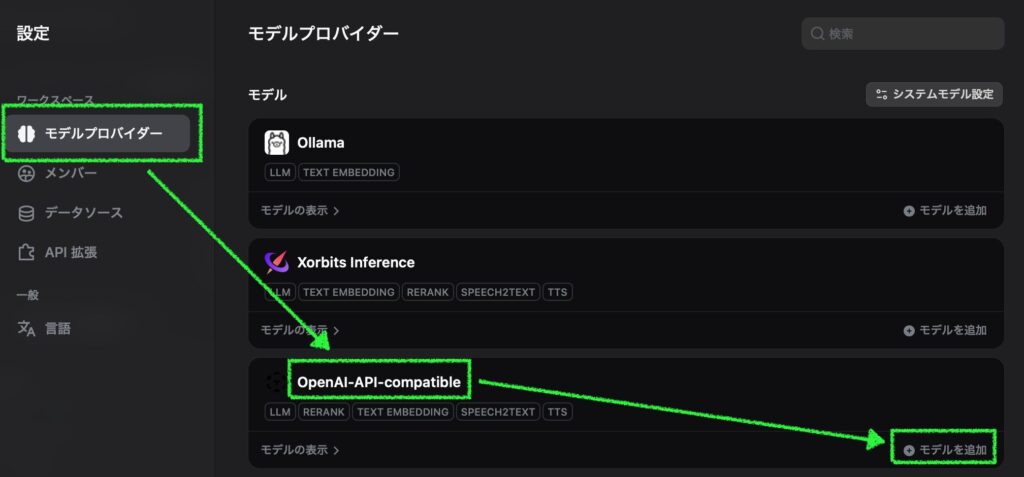Open システムモデル設定 button
This screenshot has width=1024, height=477.
tap(934, 95)
